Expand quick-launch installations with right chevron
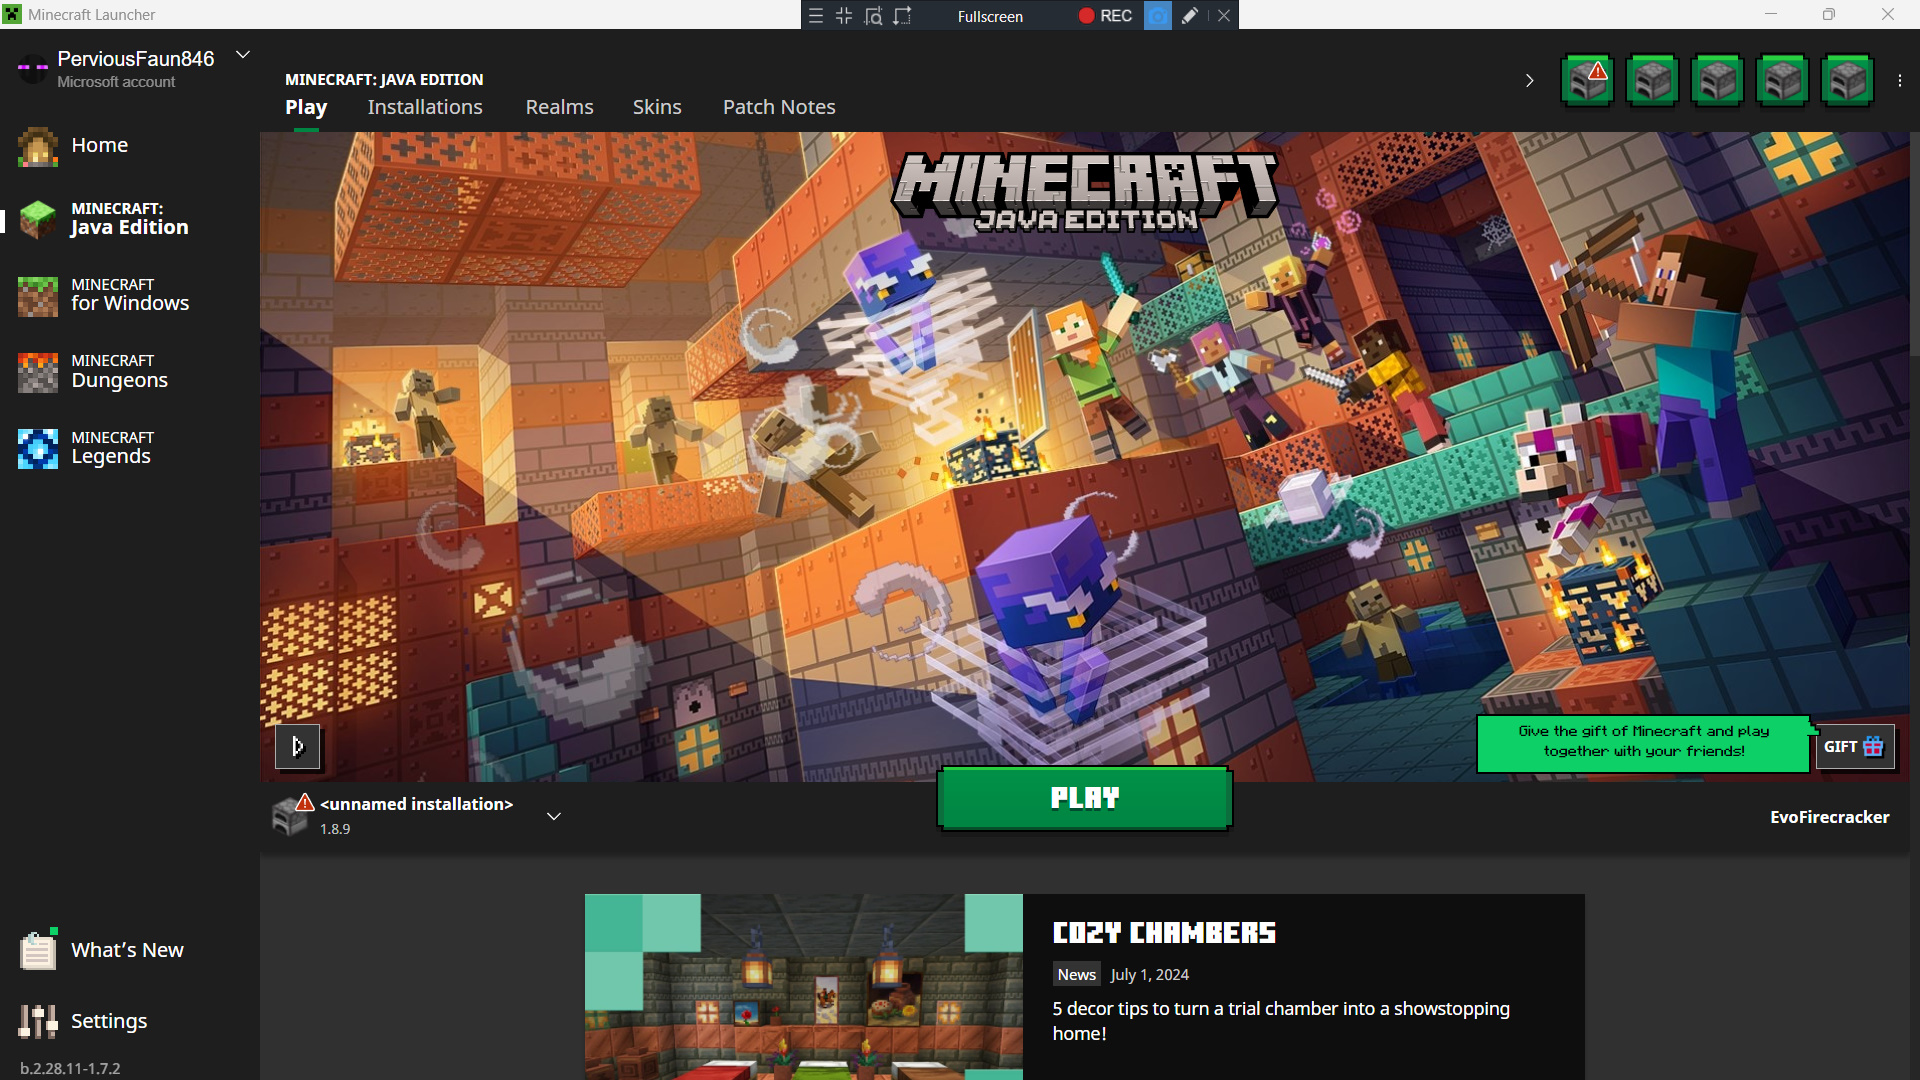This screenshot has width=1920, height=1080. click(x=1529, y=81)
